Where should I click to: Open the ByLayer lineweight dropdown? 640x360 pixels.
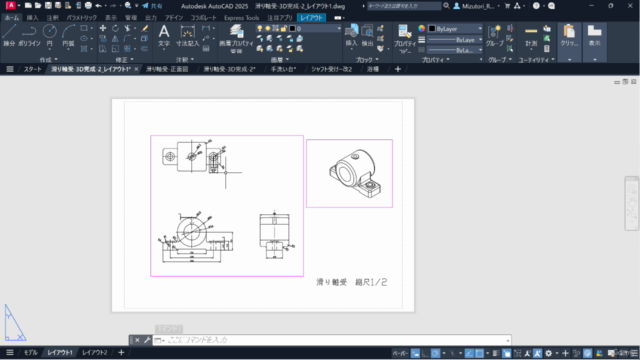(x=455, y=40)
